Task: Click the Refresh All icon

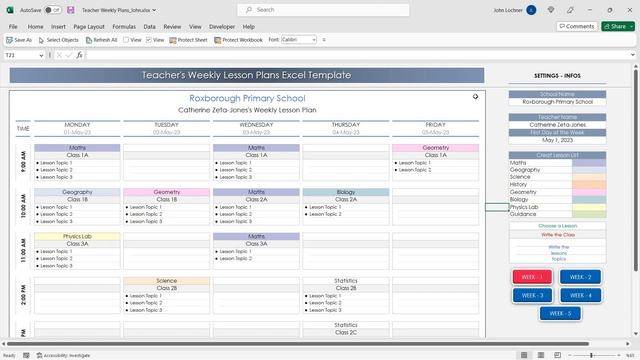Action: (89, 40)
